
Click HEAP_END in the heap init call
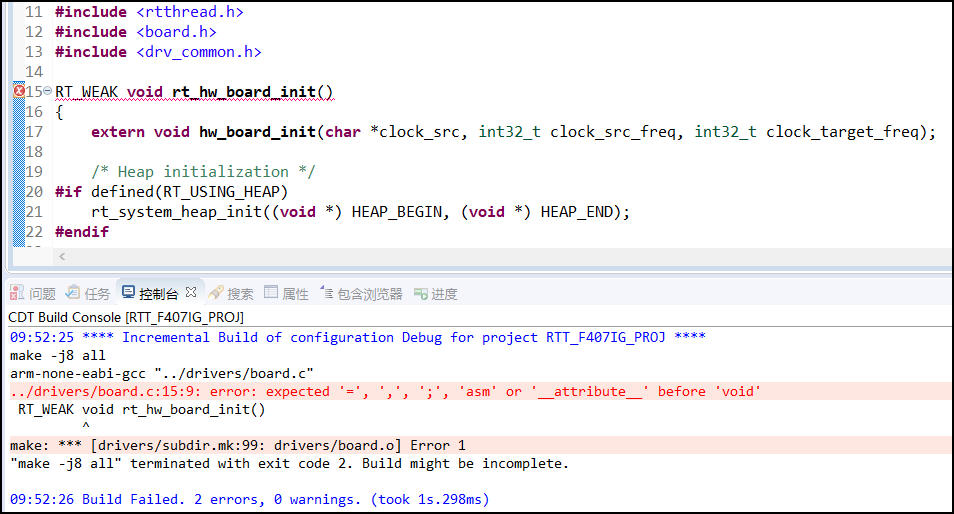(577, 212)
